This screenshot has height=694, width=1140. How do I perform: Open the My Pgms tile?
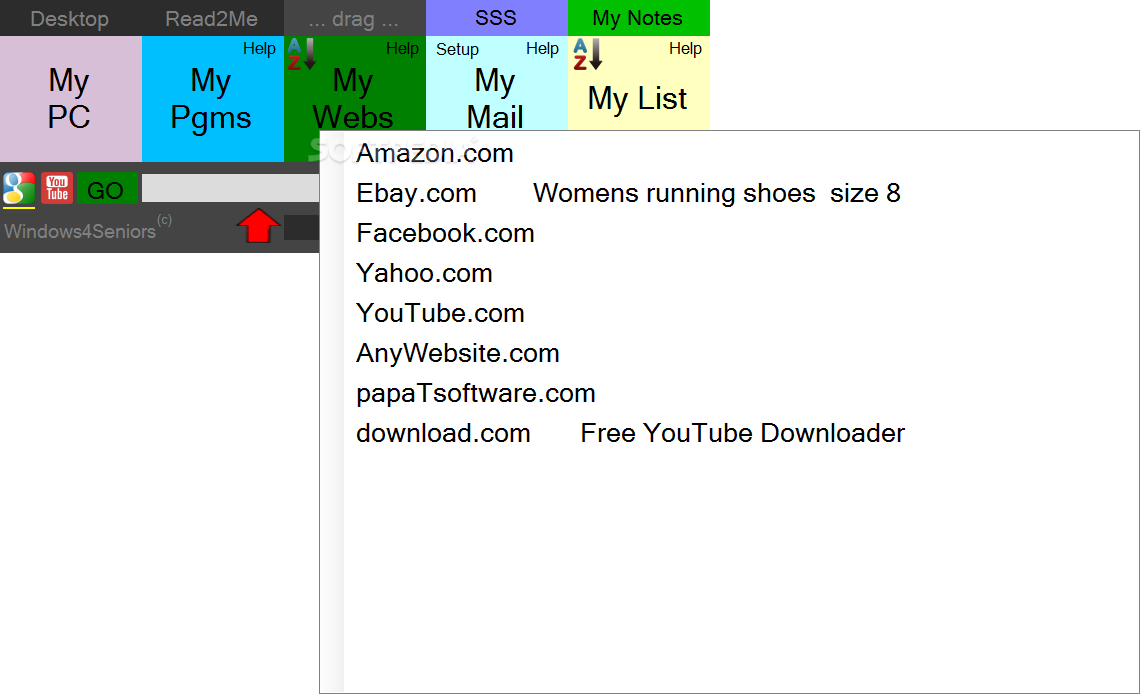click(x=212, y=99)
